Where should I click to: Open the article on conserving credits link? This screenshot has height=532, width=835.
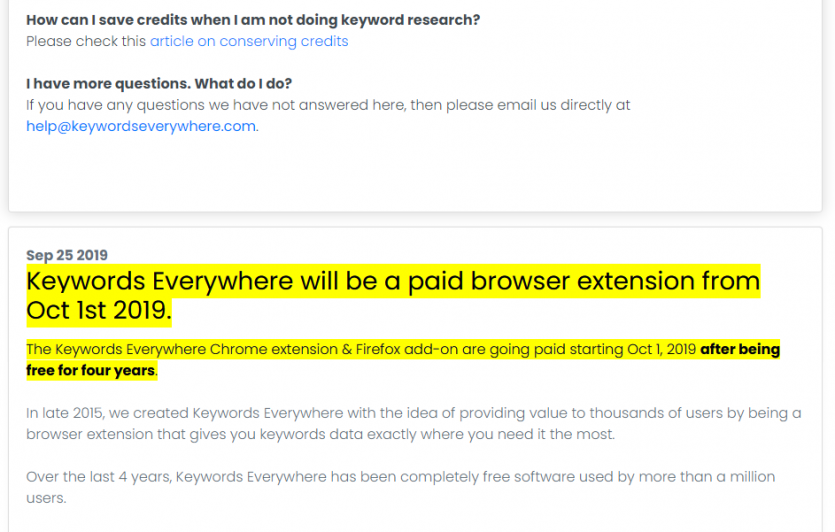pyautogui.click(x=249, y=42)
